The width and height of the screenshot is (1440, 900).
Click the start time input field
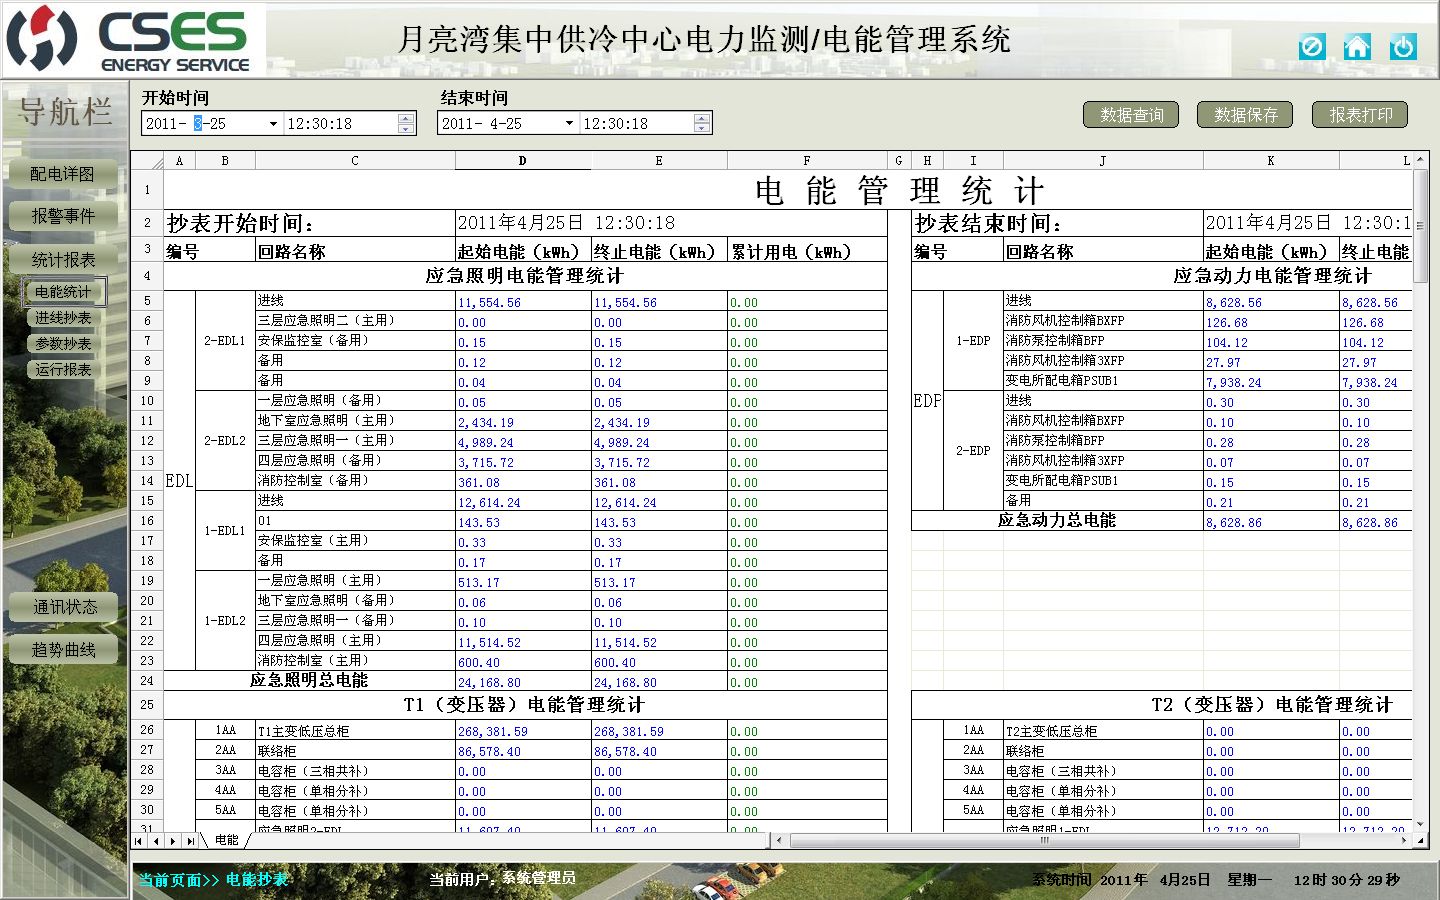340,124
